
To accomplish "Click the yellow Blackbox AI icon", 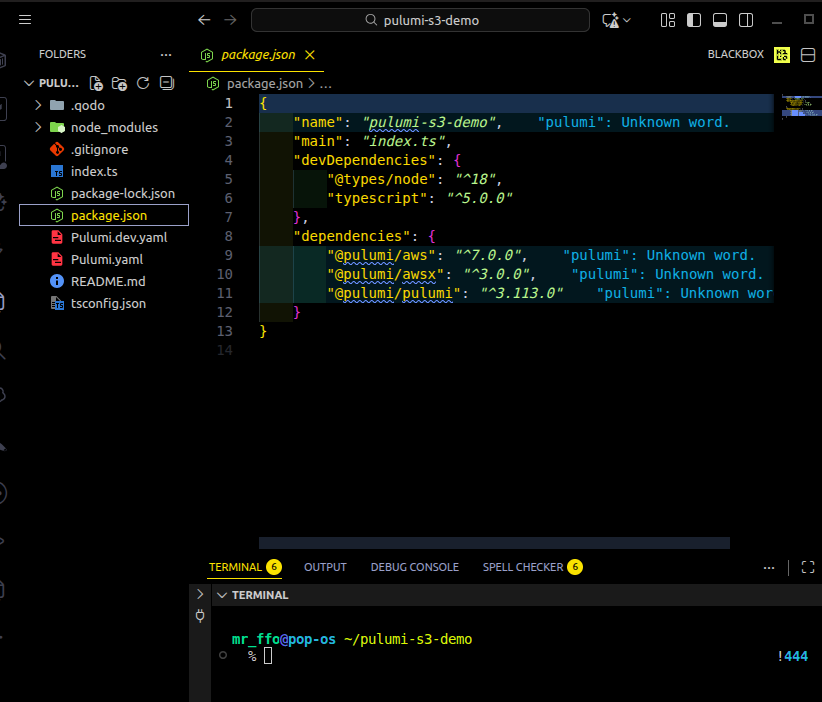I will click(782, 55).
